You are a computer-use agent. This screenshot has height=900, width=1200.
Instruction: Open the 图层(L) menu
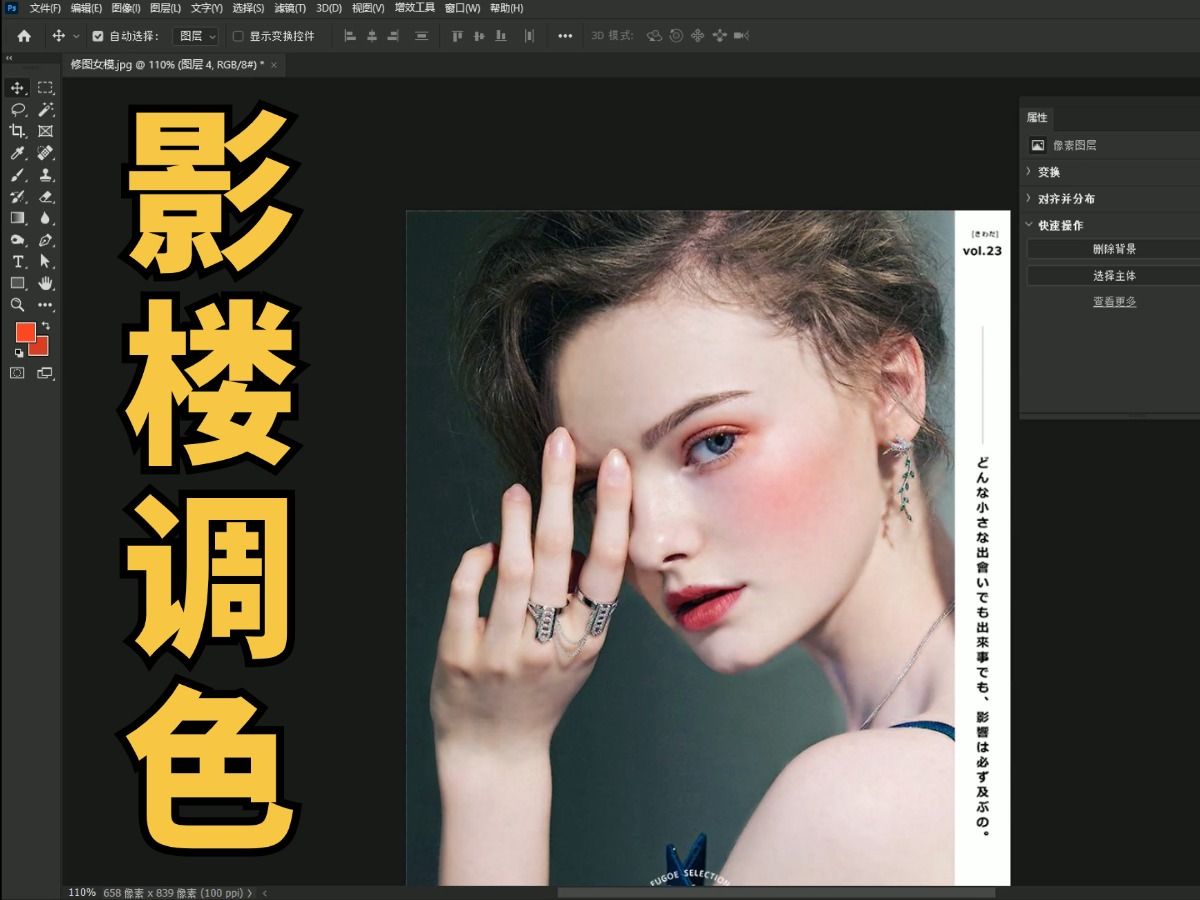click(x=166, y=8)
